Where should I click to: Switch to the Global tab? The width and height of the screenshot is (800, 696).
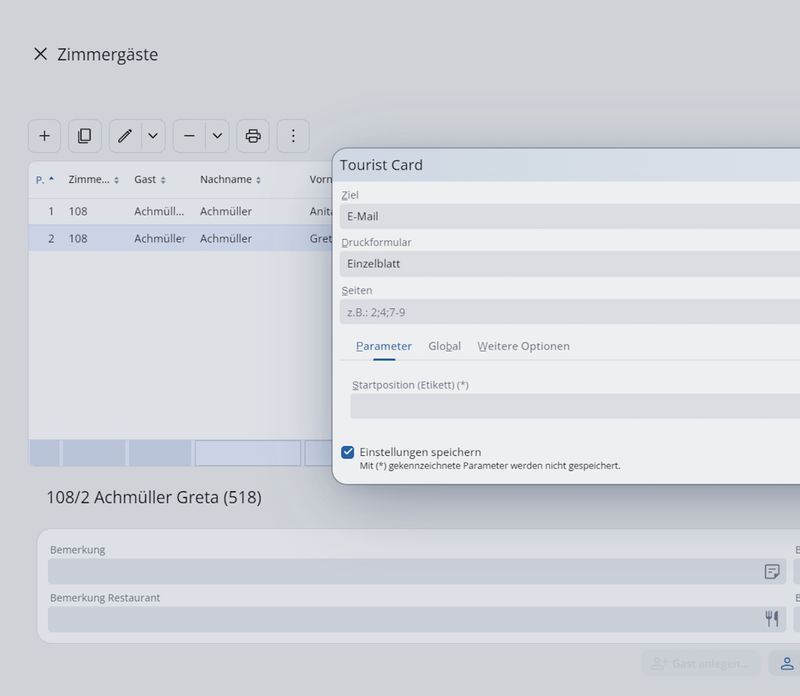coord(444,346)
